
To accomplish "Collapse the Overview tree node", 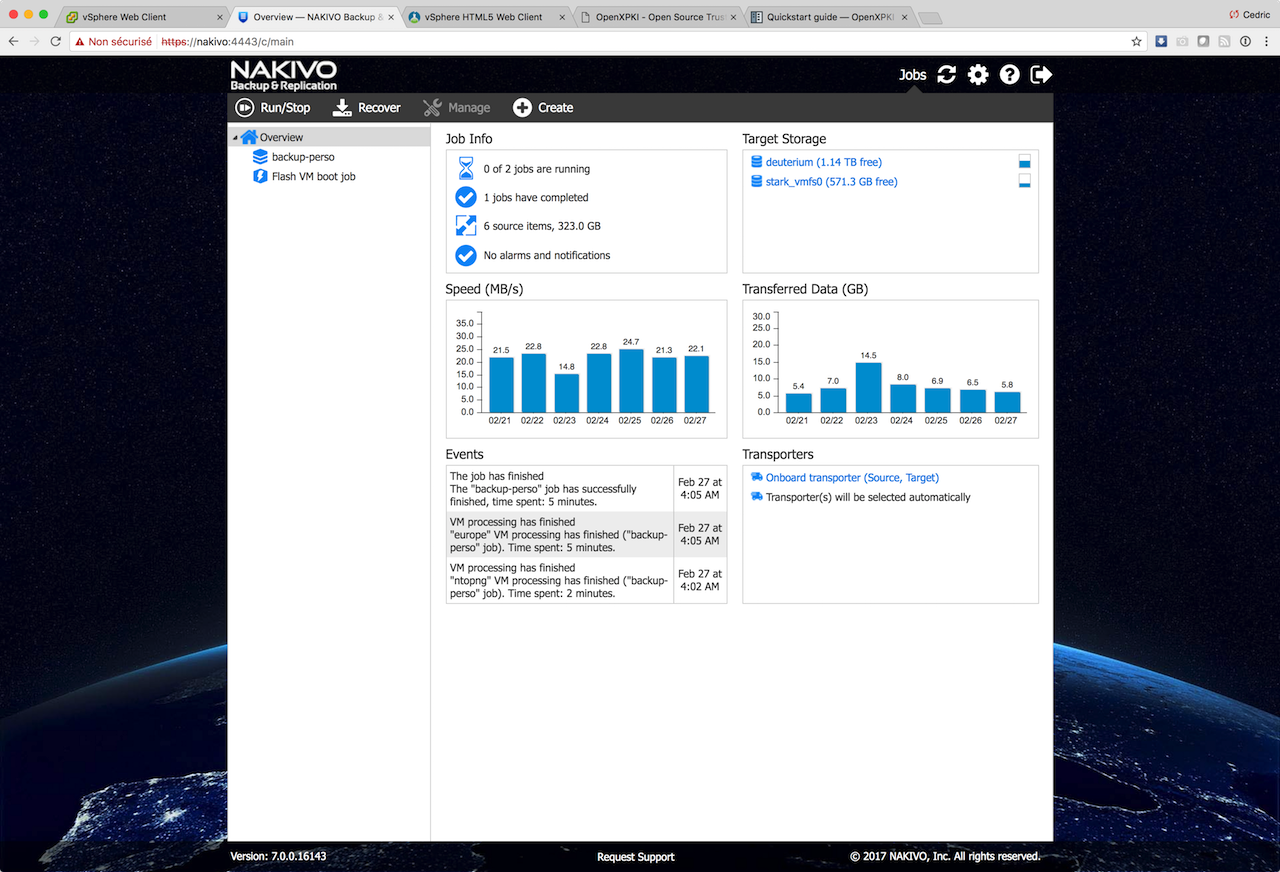I will (235, 138).
